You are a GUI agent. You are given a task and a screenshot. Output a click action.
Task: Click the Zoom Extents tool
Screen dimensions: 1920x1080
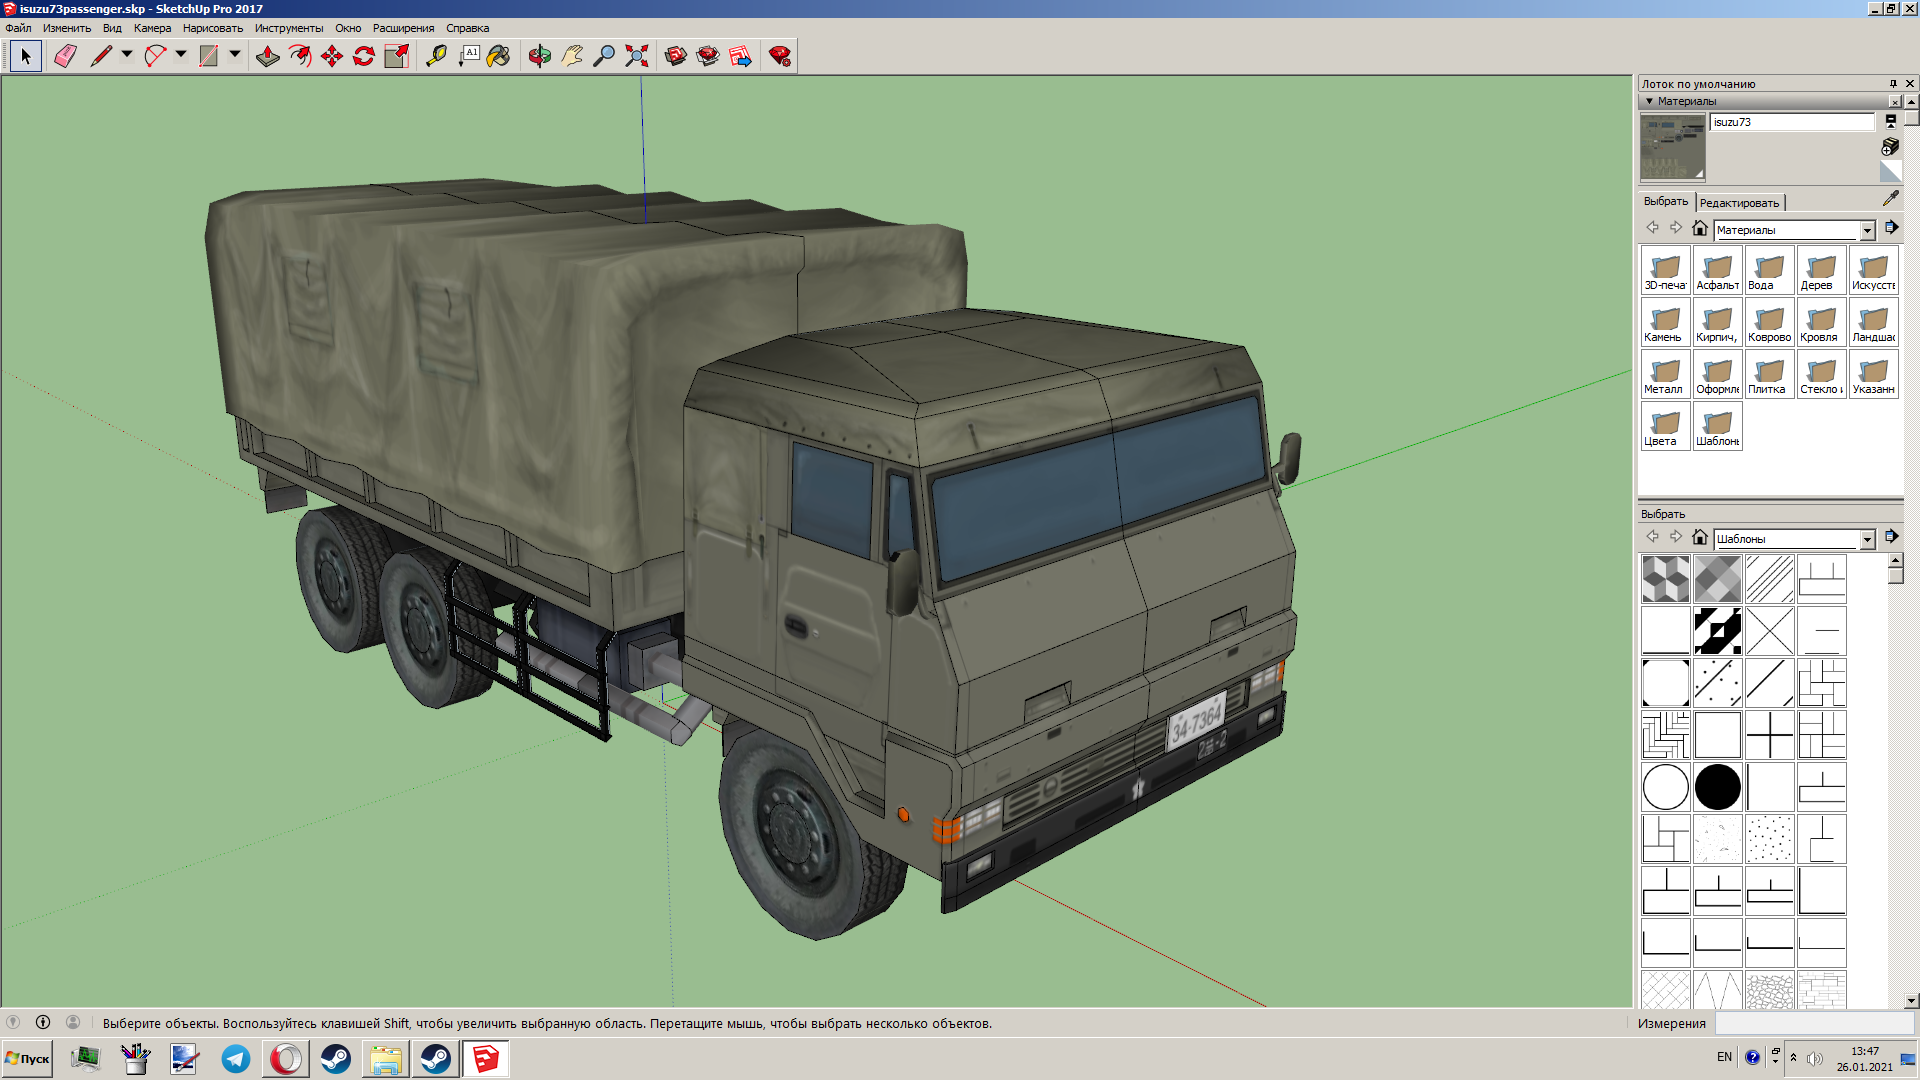(x=637, y=56)
